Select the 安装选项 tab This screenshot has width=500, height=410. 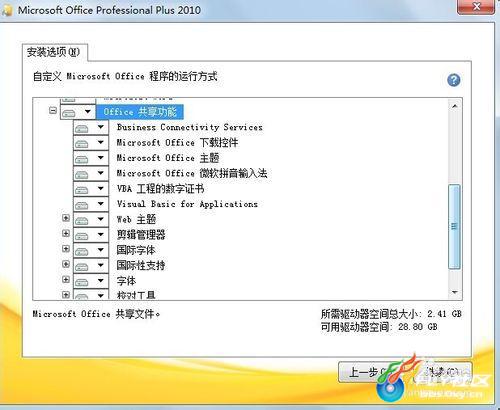tap(54, 52)
